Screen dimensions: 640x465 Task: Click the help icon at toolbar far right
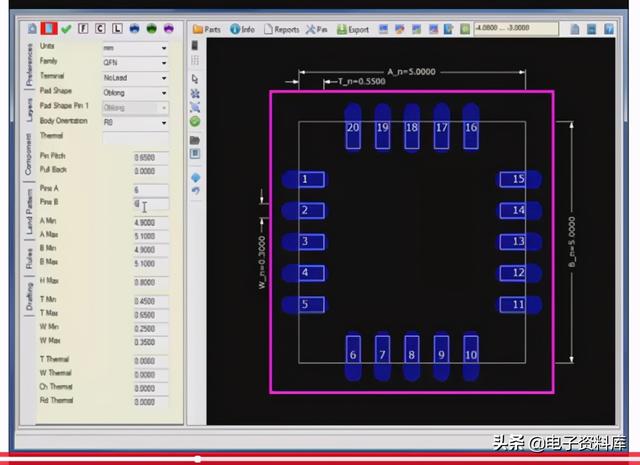[x=609, y=29]
